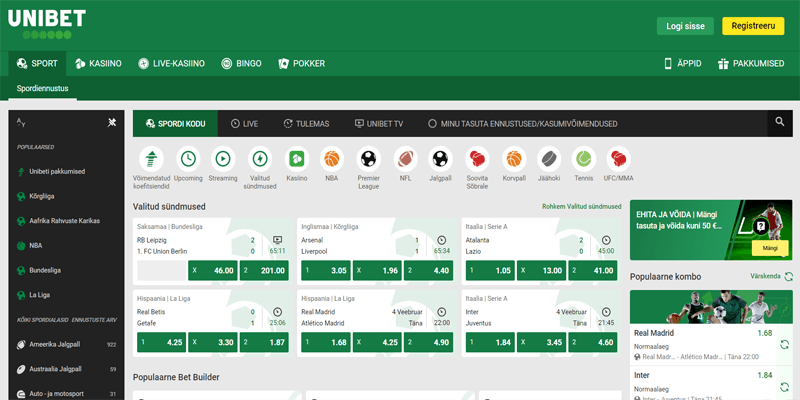Screen dimensions: 800x400
Task: Choose the NFL football icon
Action: (406, 159)
